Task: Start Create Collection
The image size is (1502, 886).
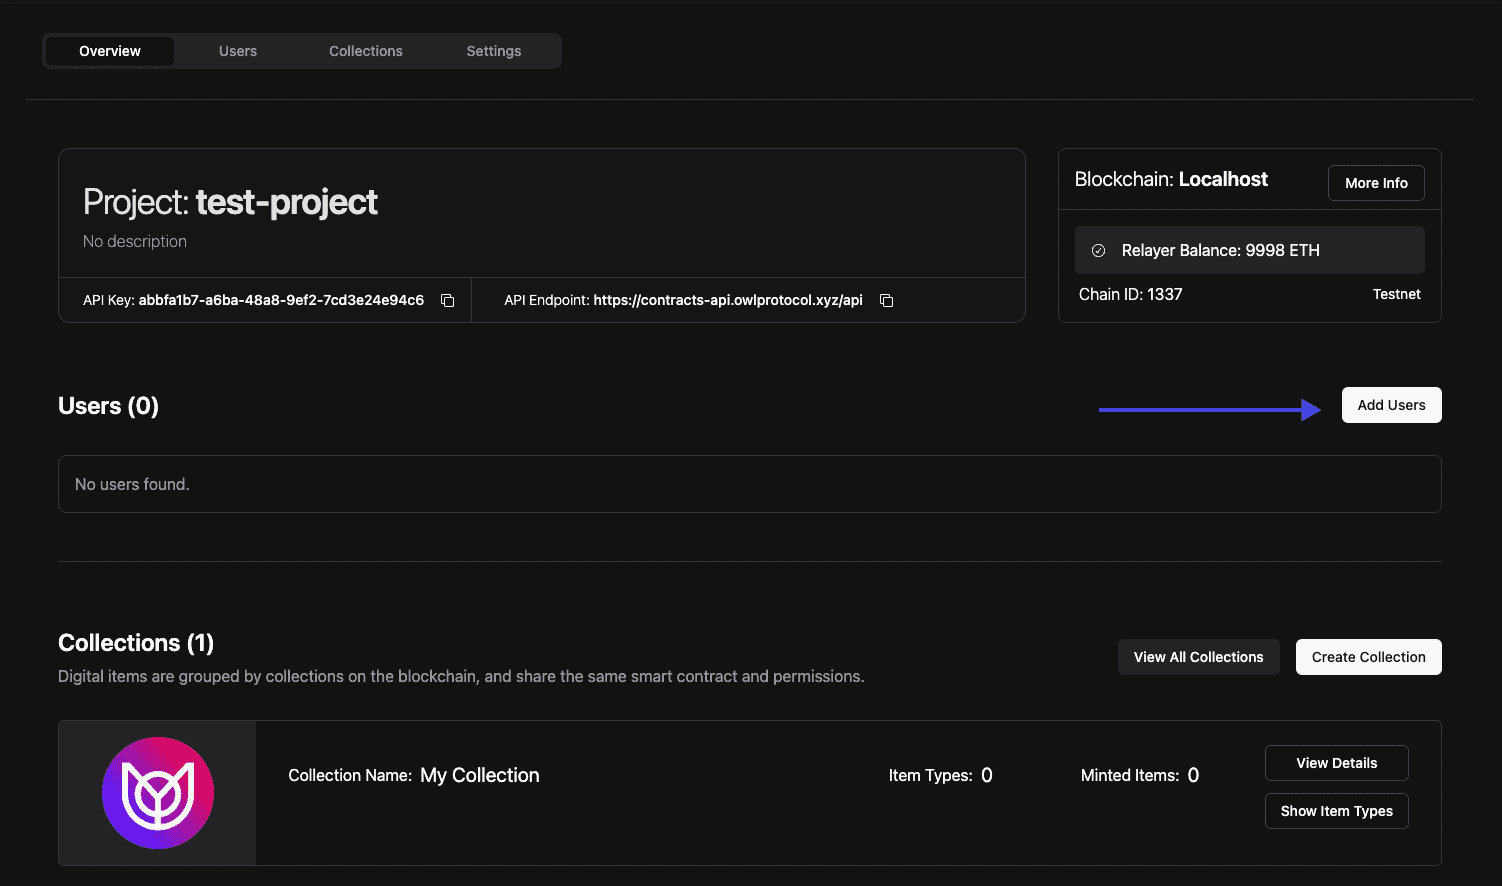Action: (1368, 657)
